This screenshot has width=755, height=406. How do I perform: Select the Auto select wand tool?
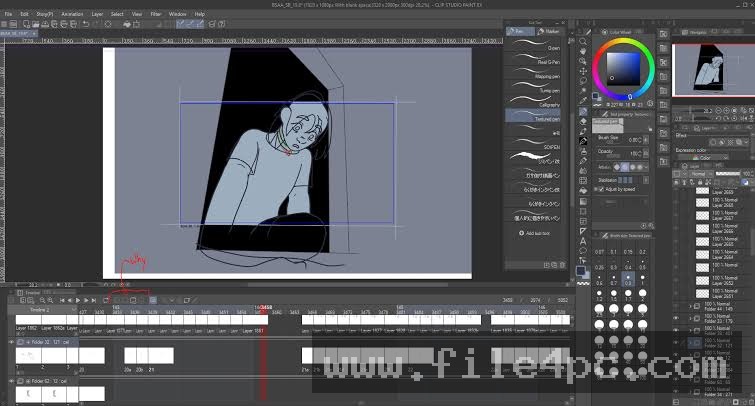click(583, 91)
